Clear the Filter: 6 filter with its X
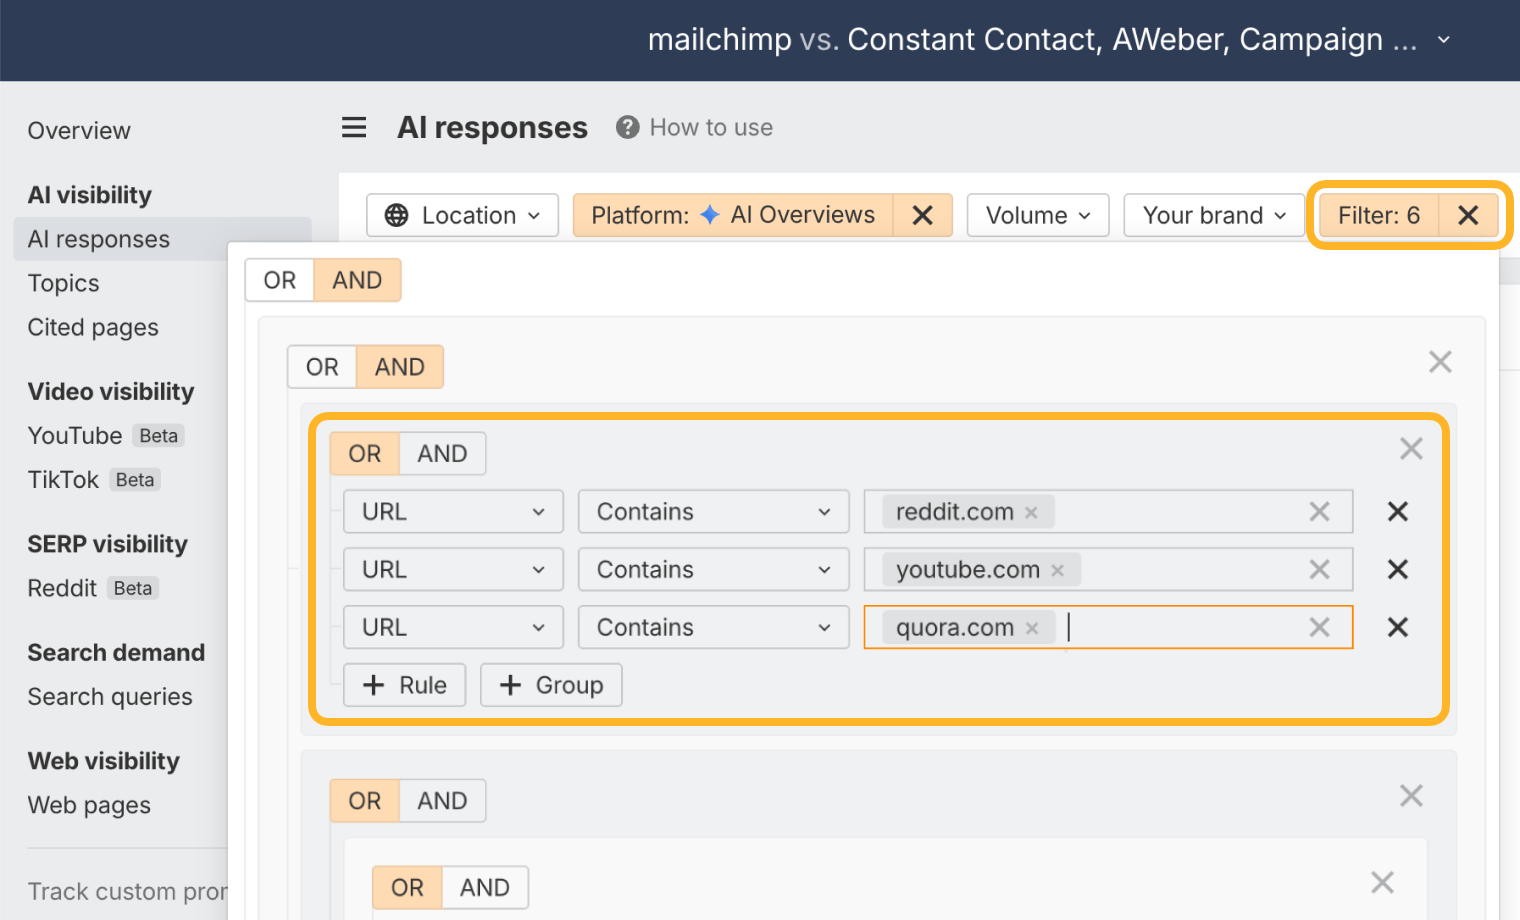The width and height of the screenshot is (1520, 920). [1468, 215]
